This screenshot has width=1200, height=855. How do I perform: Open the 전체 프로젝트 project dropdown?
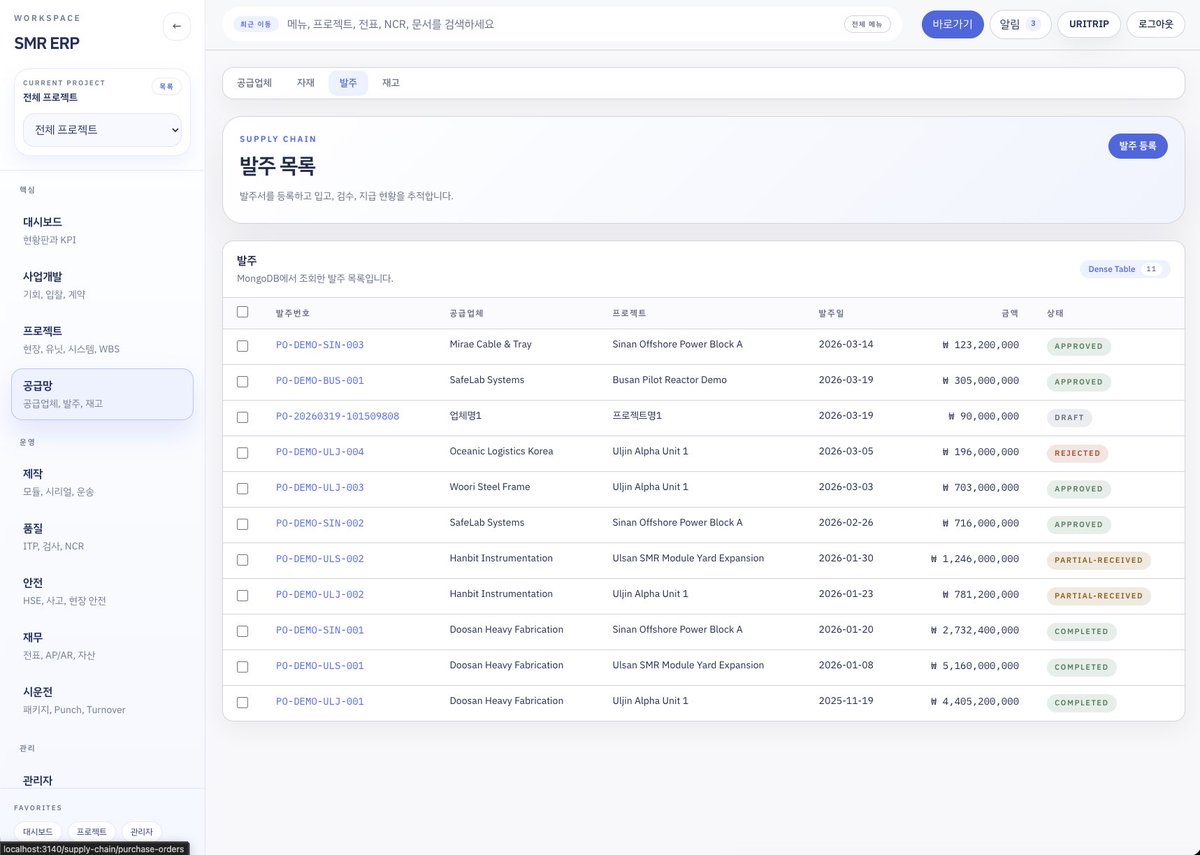pos(103,130)
